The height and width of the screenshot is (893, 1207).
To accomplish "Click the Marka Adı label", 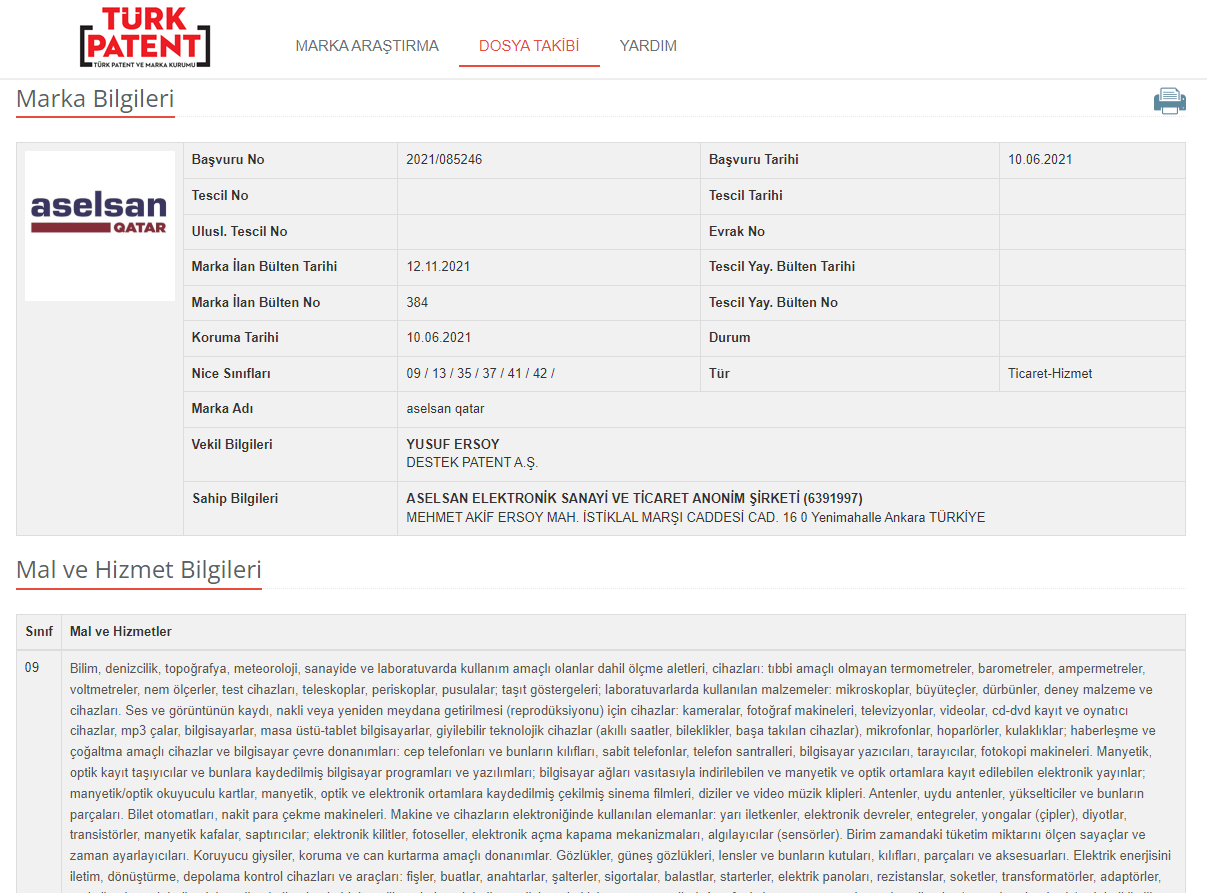I will pos(223,409).
